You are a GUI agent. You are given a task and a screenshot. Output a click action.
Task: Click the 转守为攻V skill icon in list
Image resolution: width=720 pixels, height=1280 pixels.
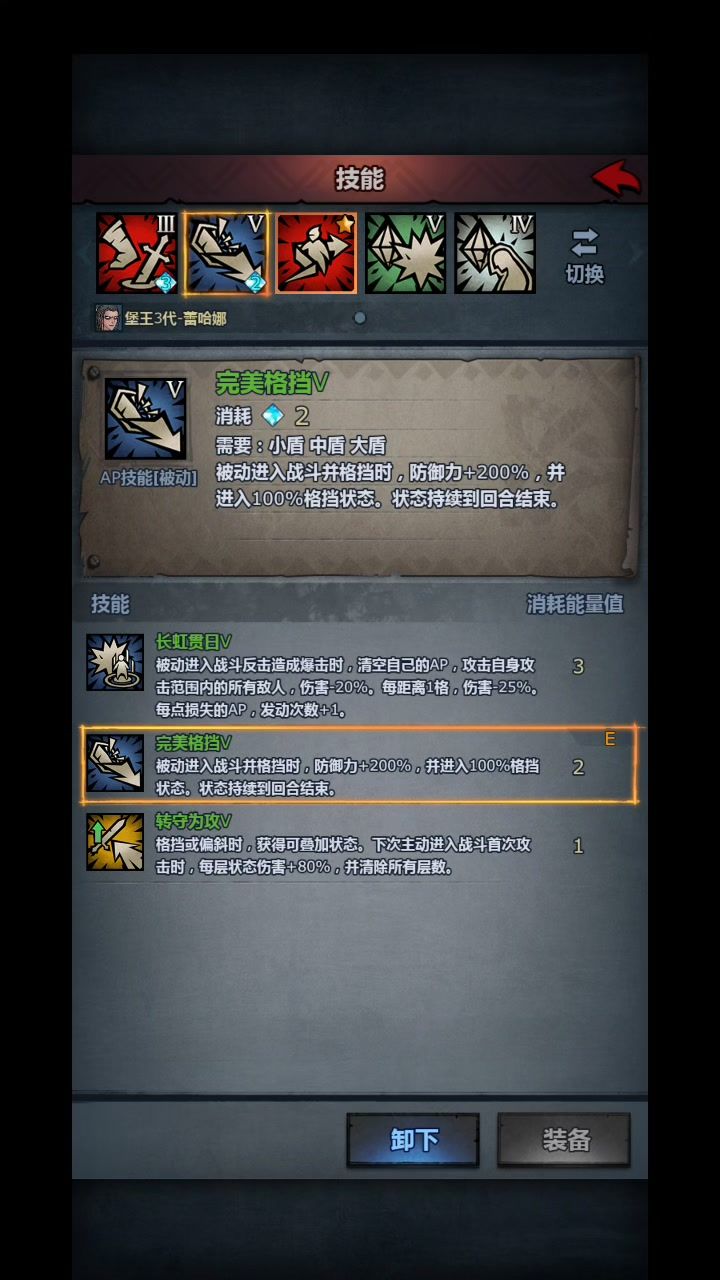pyautogui.click(x=115, y=842)
